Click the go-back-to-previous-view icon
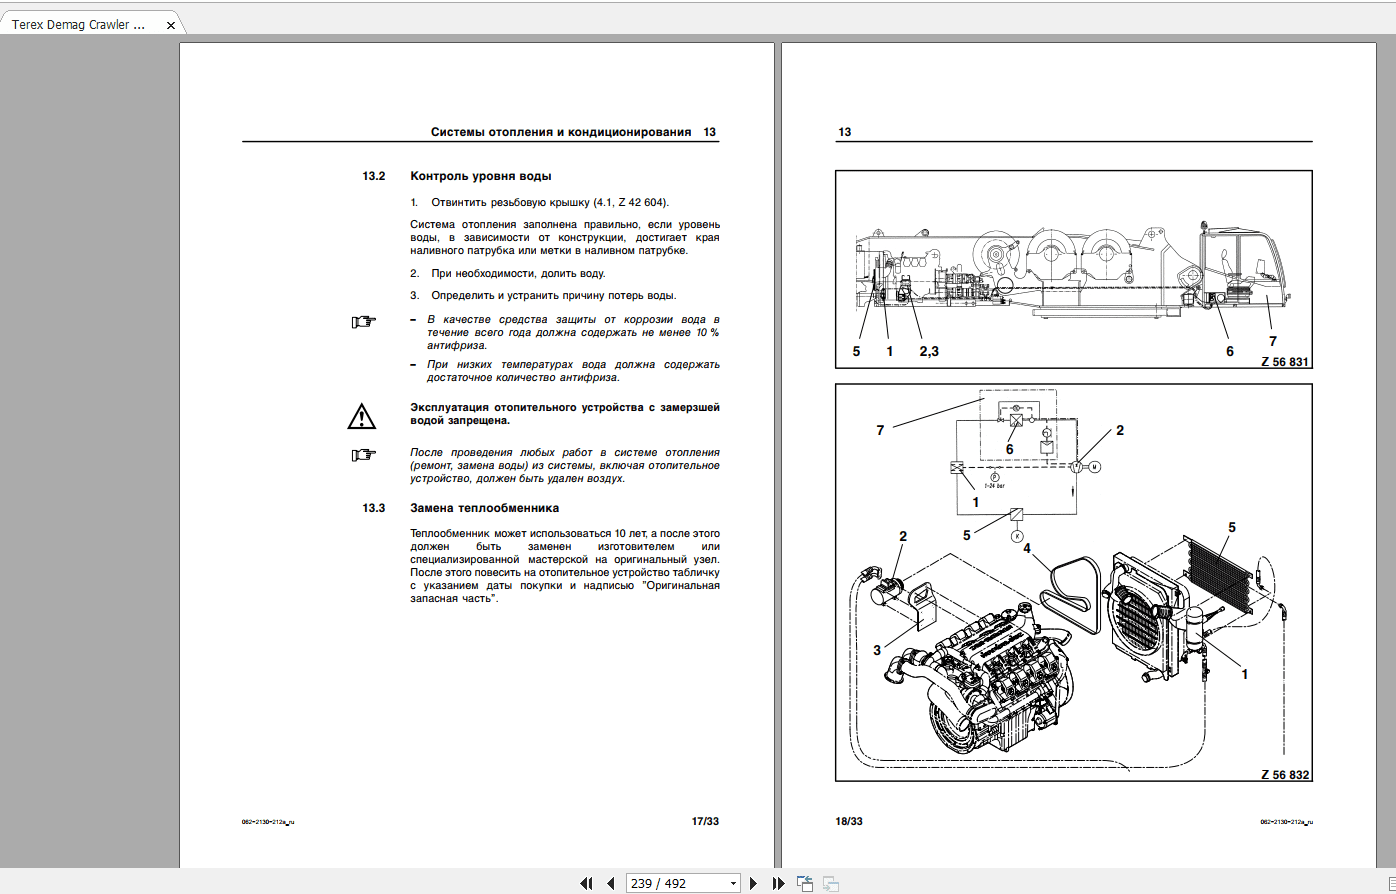Viewport: 1396px width, 894px height. [804, 883]
